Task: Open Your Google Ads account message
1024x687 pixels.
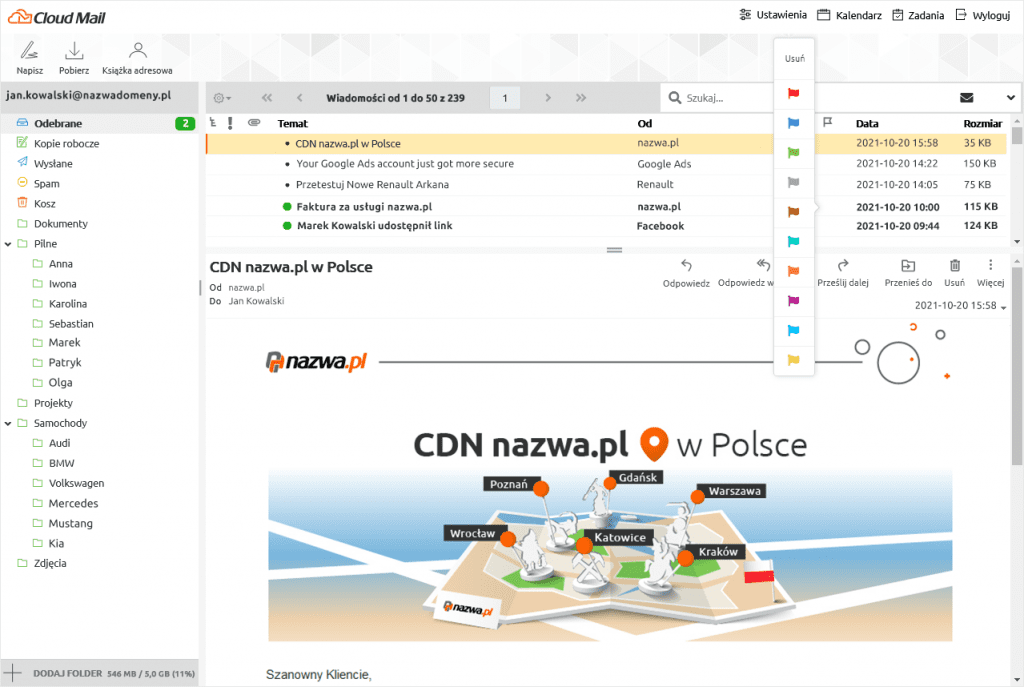Action: point(405,164)
